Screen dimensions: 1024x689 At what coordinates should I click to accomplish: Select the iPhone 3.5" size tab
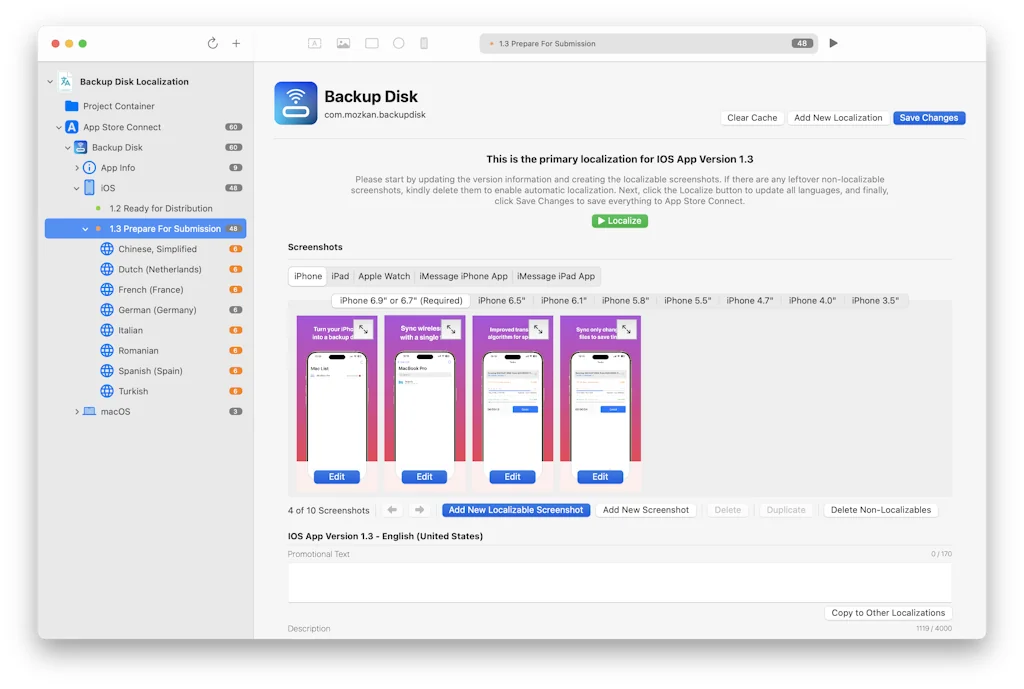(x=875, y=300)
